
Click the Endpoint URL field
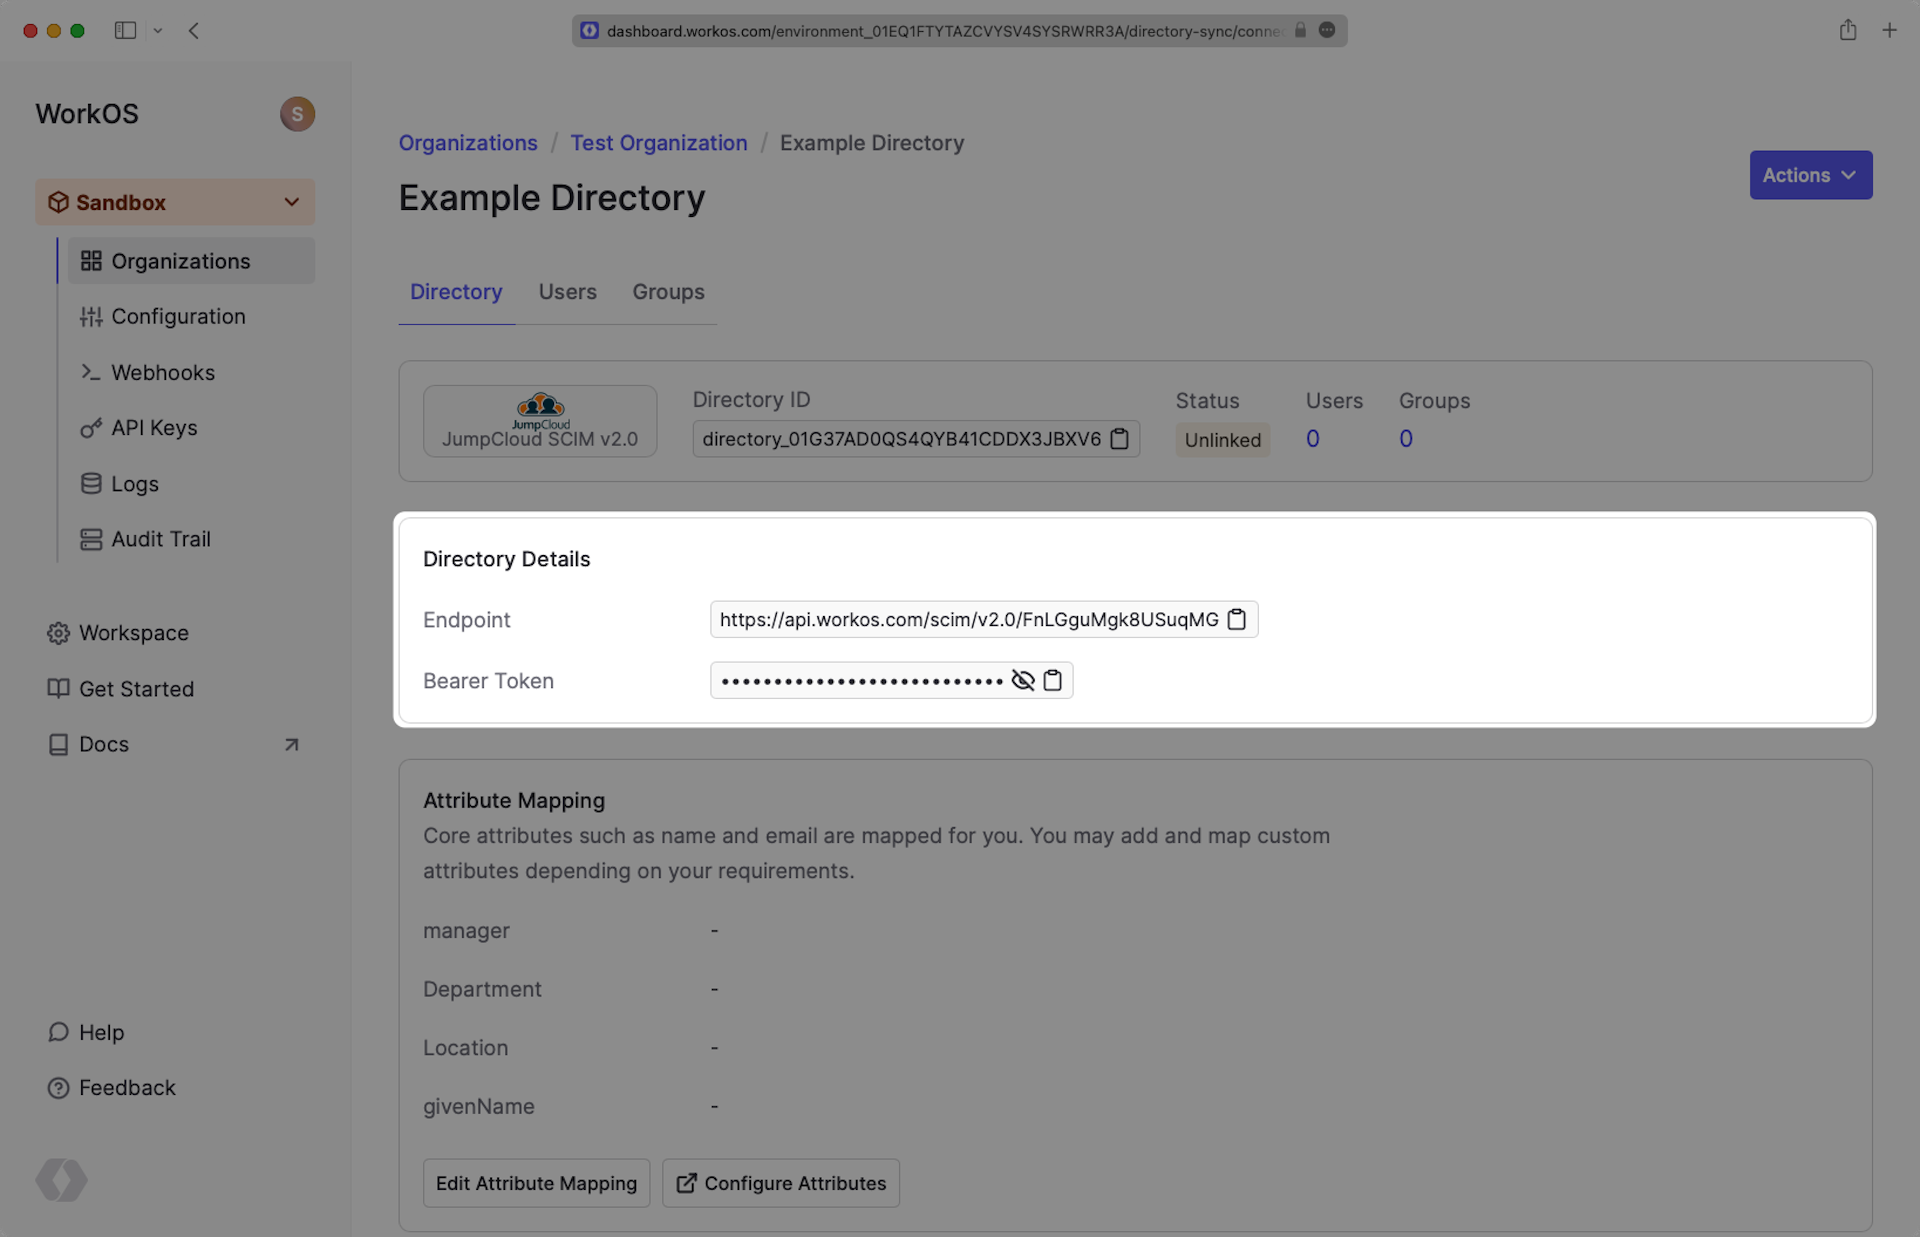pyautogui.click(x=968, y=619)
